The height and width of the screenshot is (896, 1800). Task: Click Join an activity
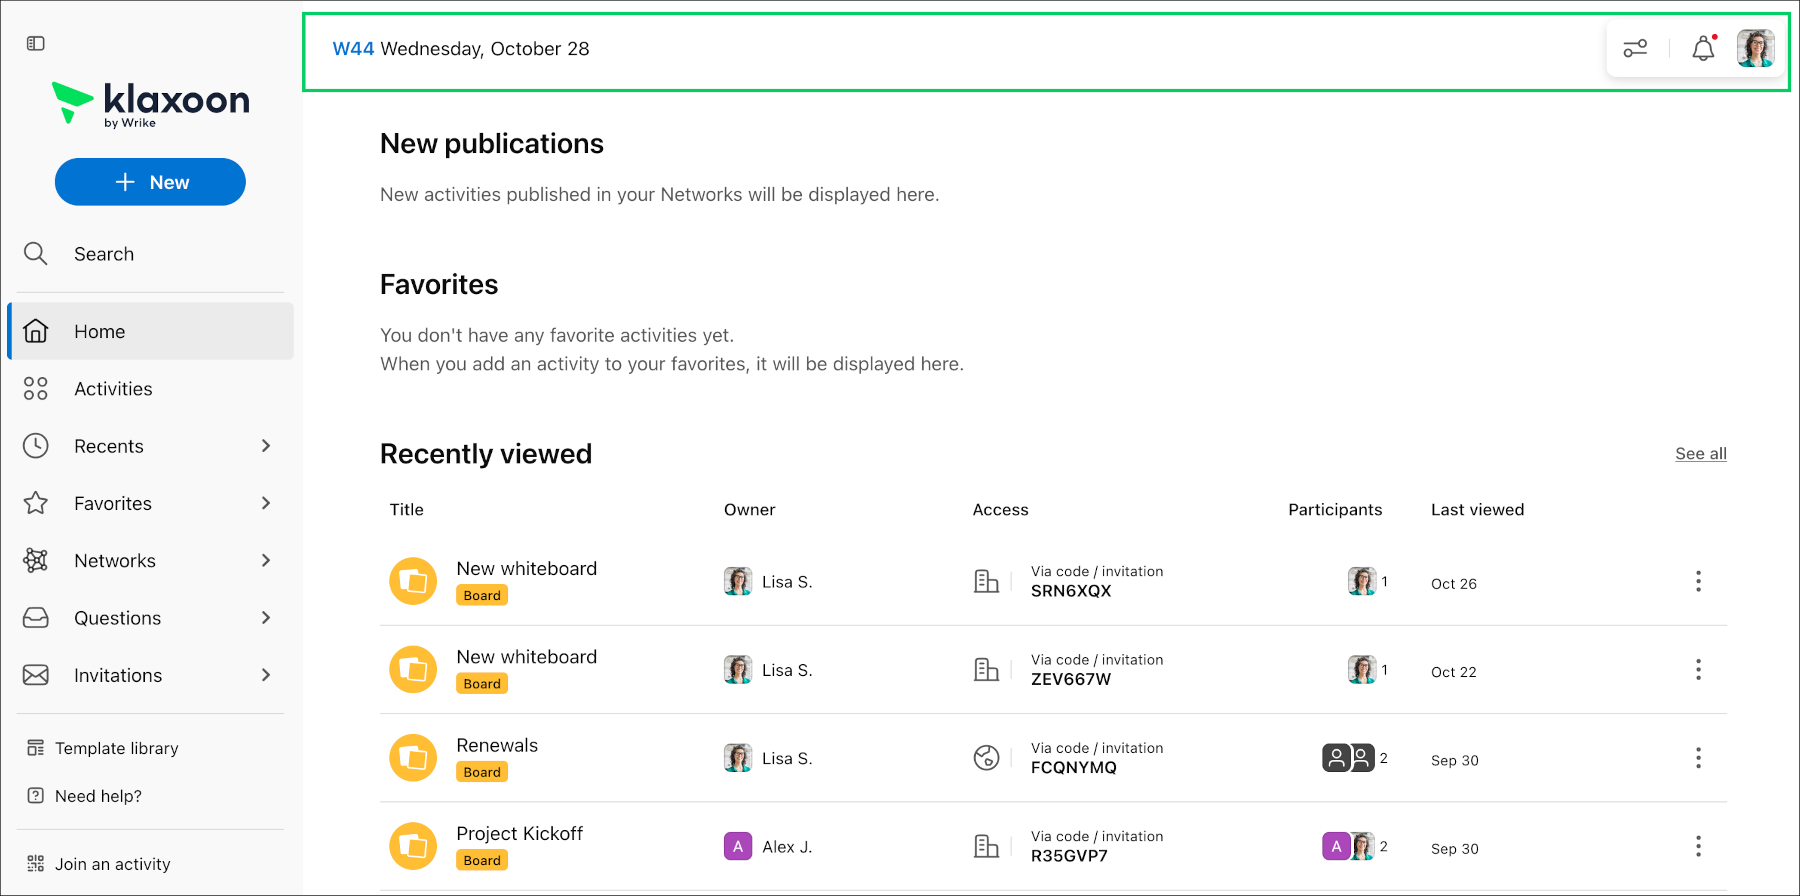point(99,864)
